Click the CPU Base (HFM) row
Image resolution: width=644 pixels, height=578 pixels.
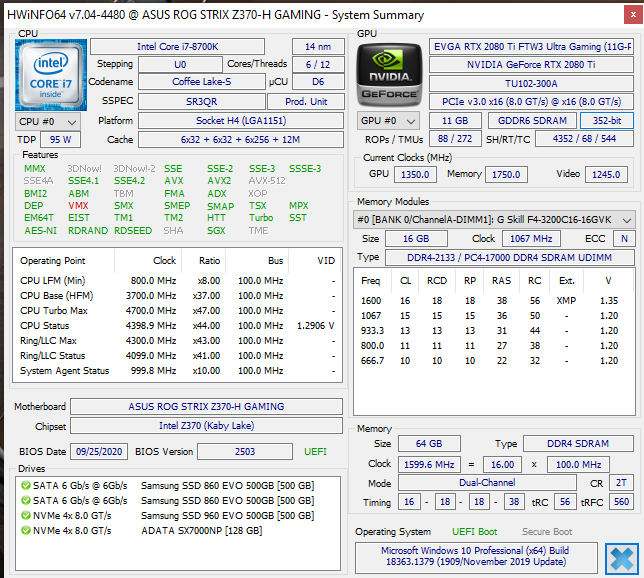177,296
